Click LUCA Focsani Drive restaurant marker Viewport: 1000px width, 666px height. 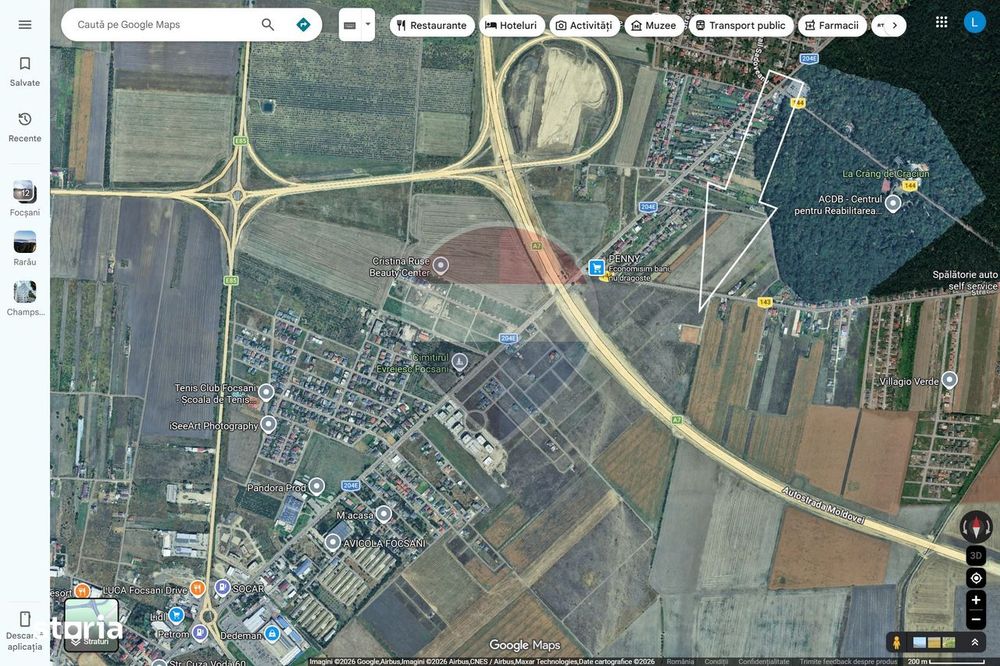tap(198, 588)
